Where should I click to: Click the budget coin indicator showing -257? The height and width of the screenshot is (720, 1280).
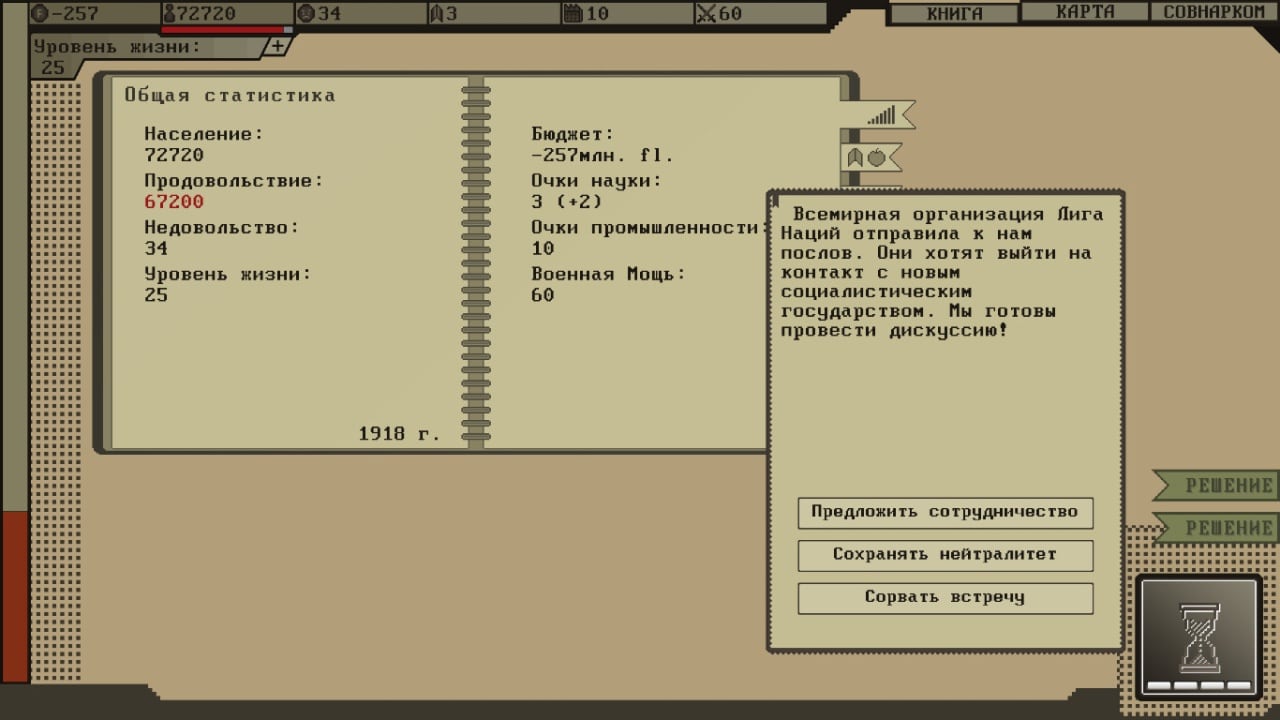pyautogui.click(x=66, y=14)
